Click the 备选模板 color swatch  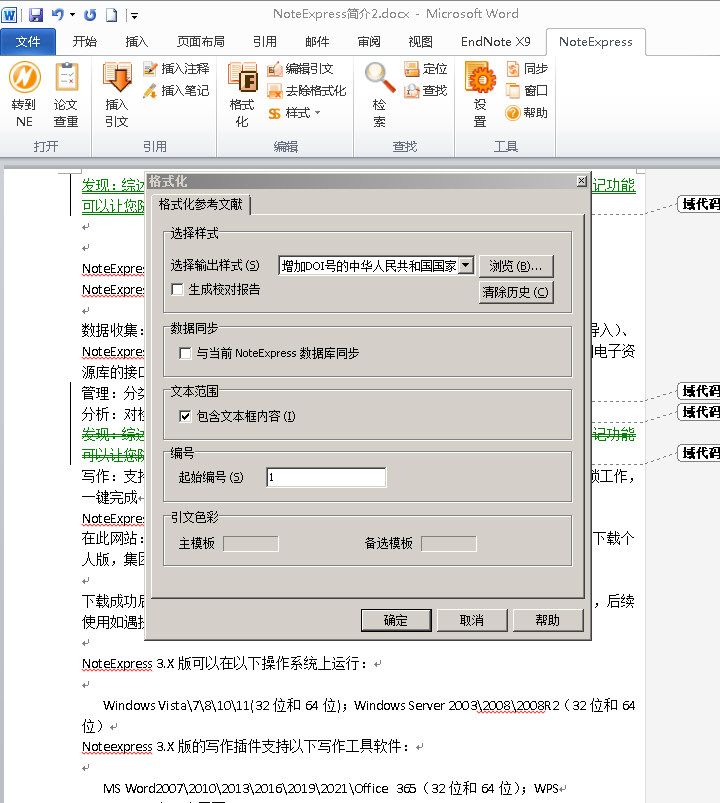(x=449, y=543)
